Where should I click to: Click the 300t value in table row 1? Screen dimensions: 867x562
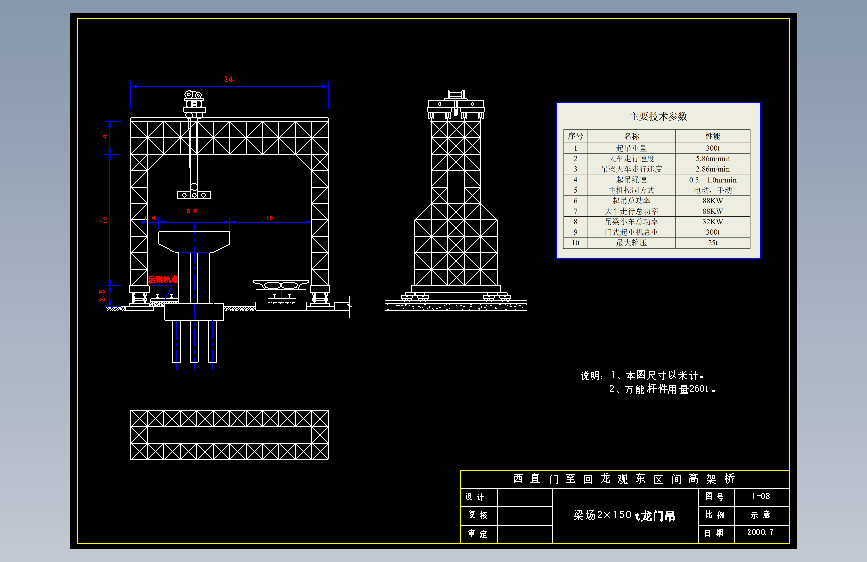713,148
